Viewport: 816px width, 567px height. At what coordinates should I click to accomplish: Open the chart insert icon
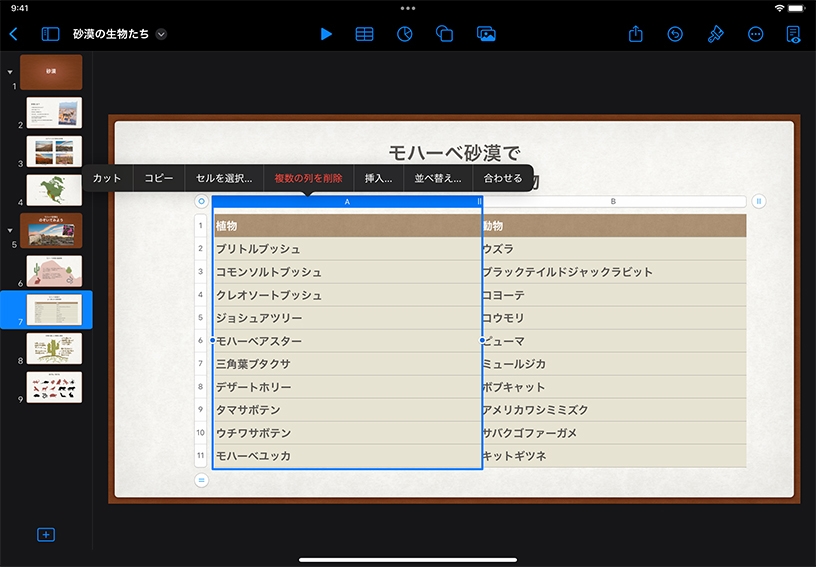point(405,34)
